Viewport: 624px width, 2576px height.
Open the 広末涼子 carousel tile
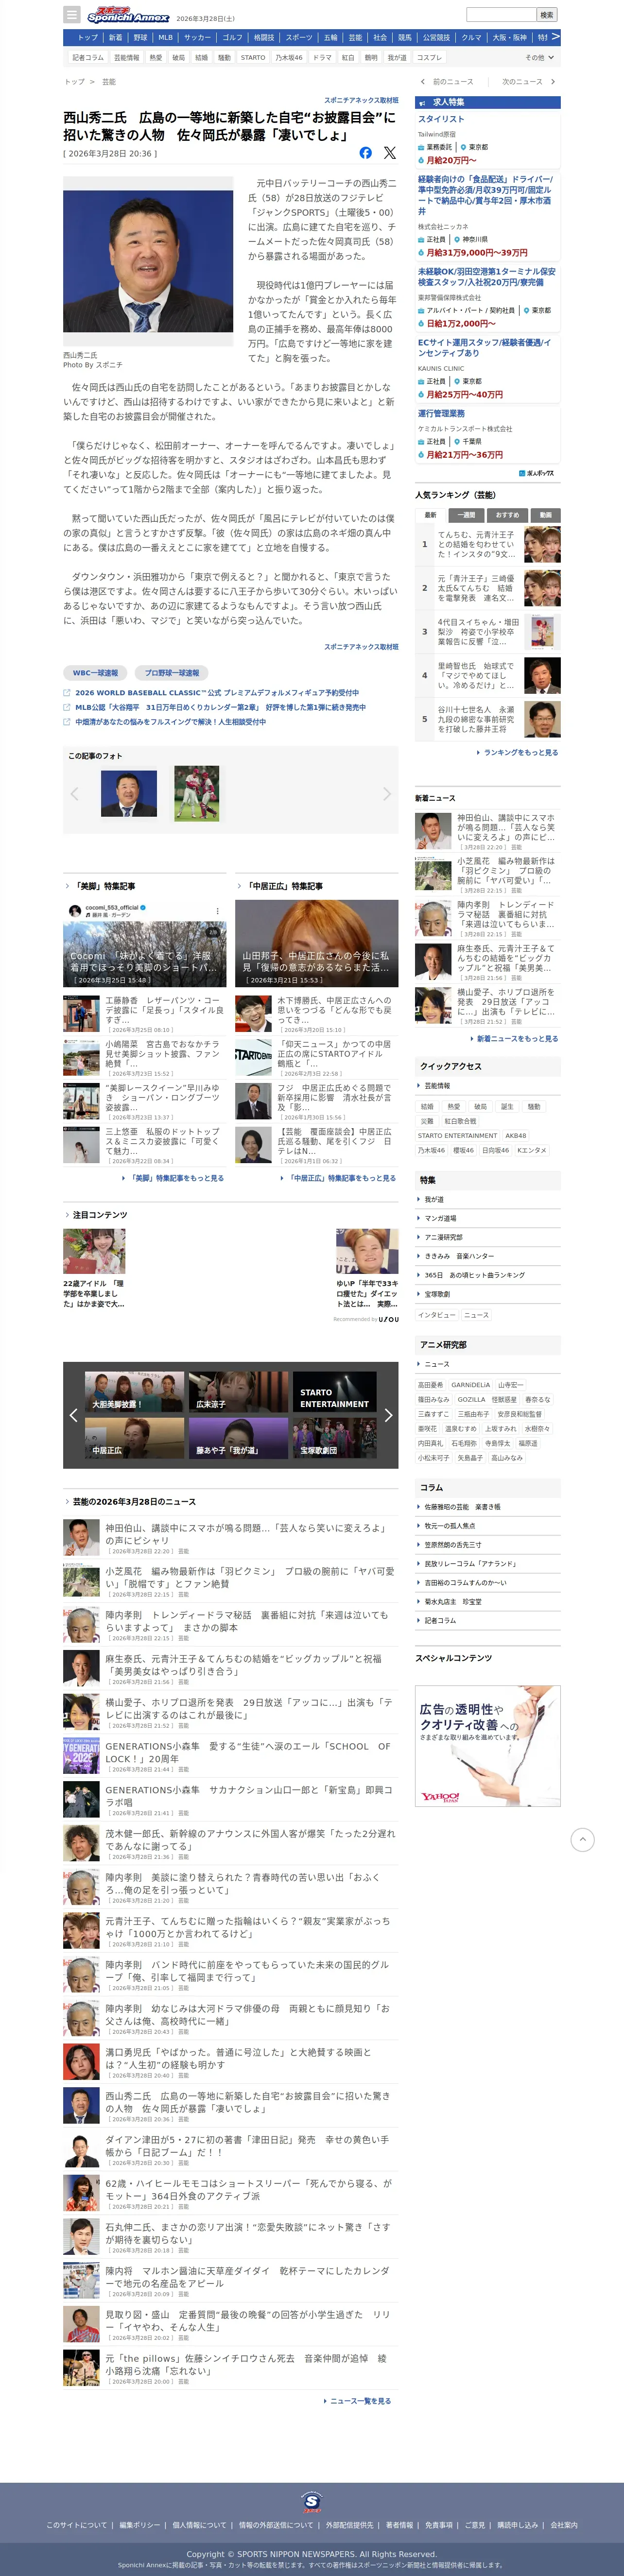pos(238,1392)
